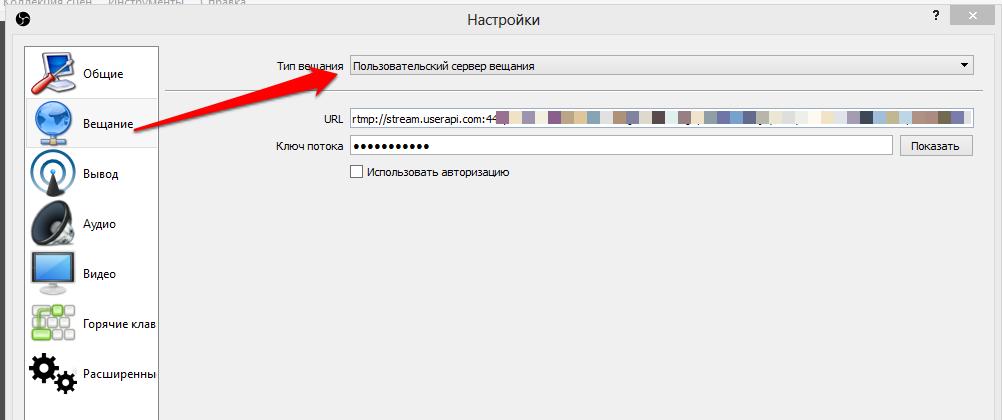Enable the Использовать авторизацию checkbox

point(356,172)
